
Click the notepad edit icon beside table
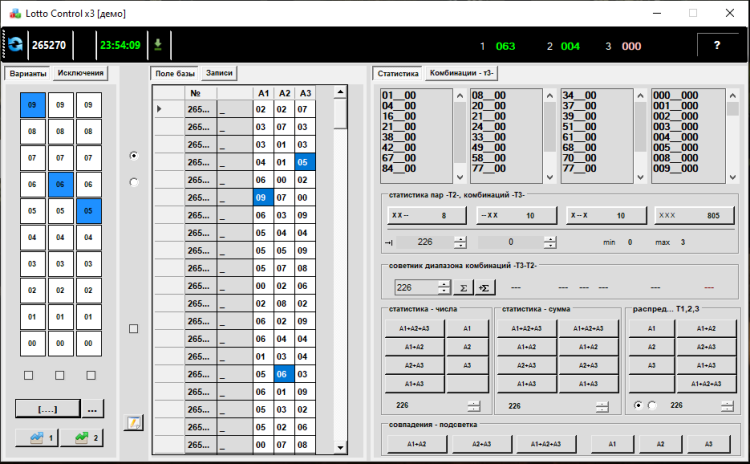pyautogui.click(x=133, y=422)
